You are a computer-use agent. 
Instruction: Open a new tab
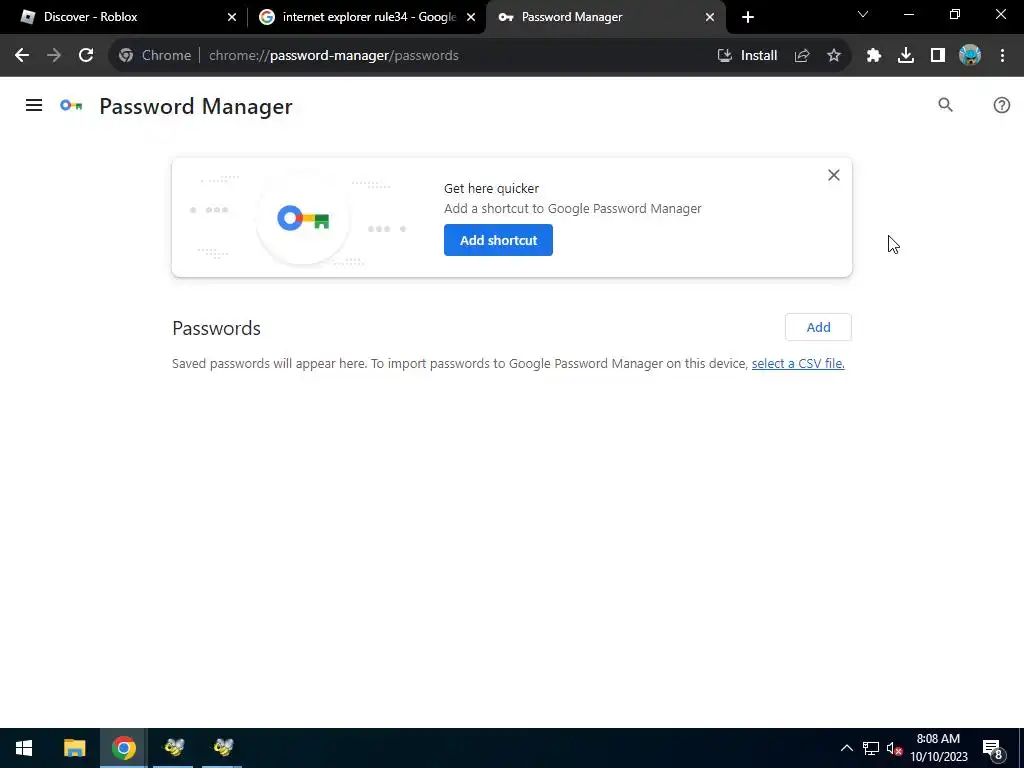click(748, 17)
